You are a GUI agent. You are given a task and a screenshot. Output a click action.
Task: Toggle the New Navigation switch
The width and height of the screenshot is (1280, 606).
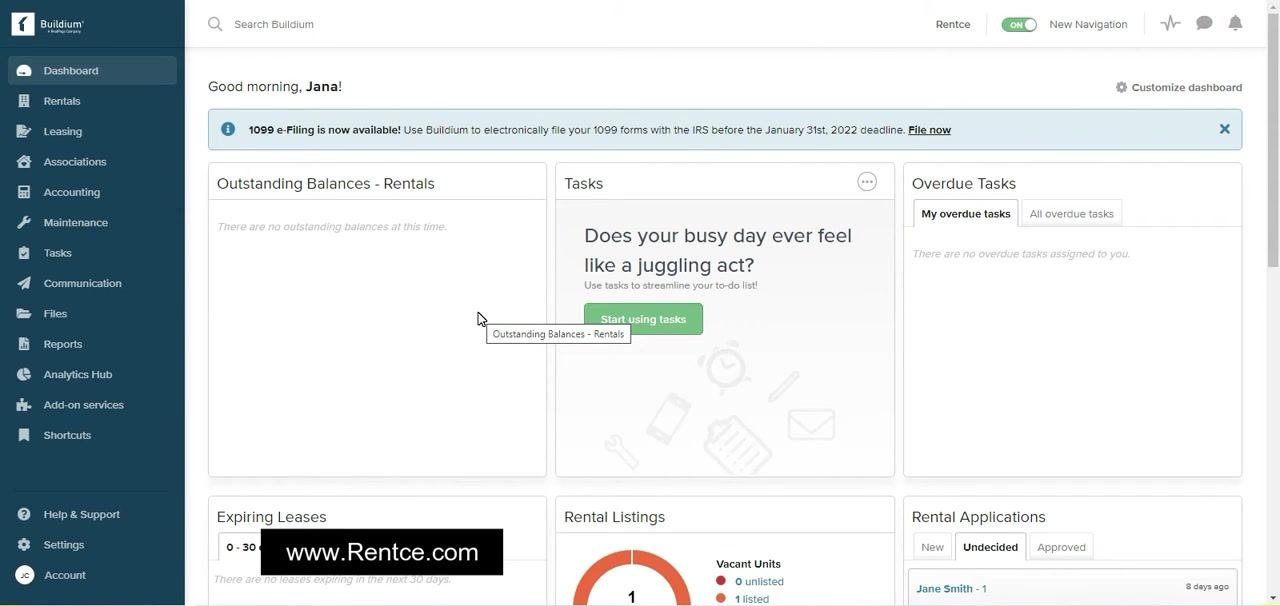coord(1019,24)
